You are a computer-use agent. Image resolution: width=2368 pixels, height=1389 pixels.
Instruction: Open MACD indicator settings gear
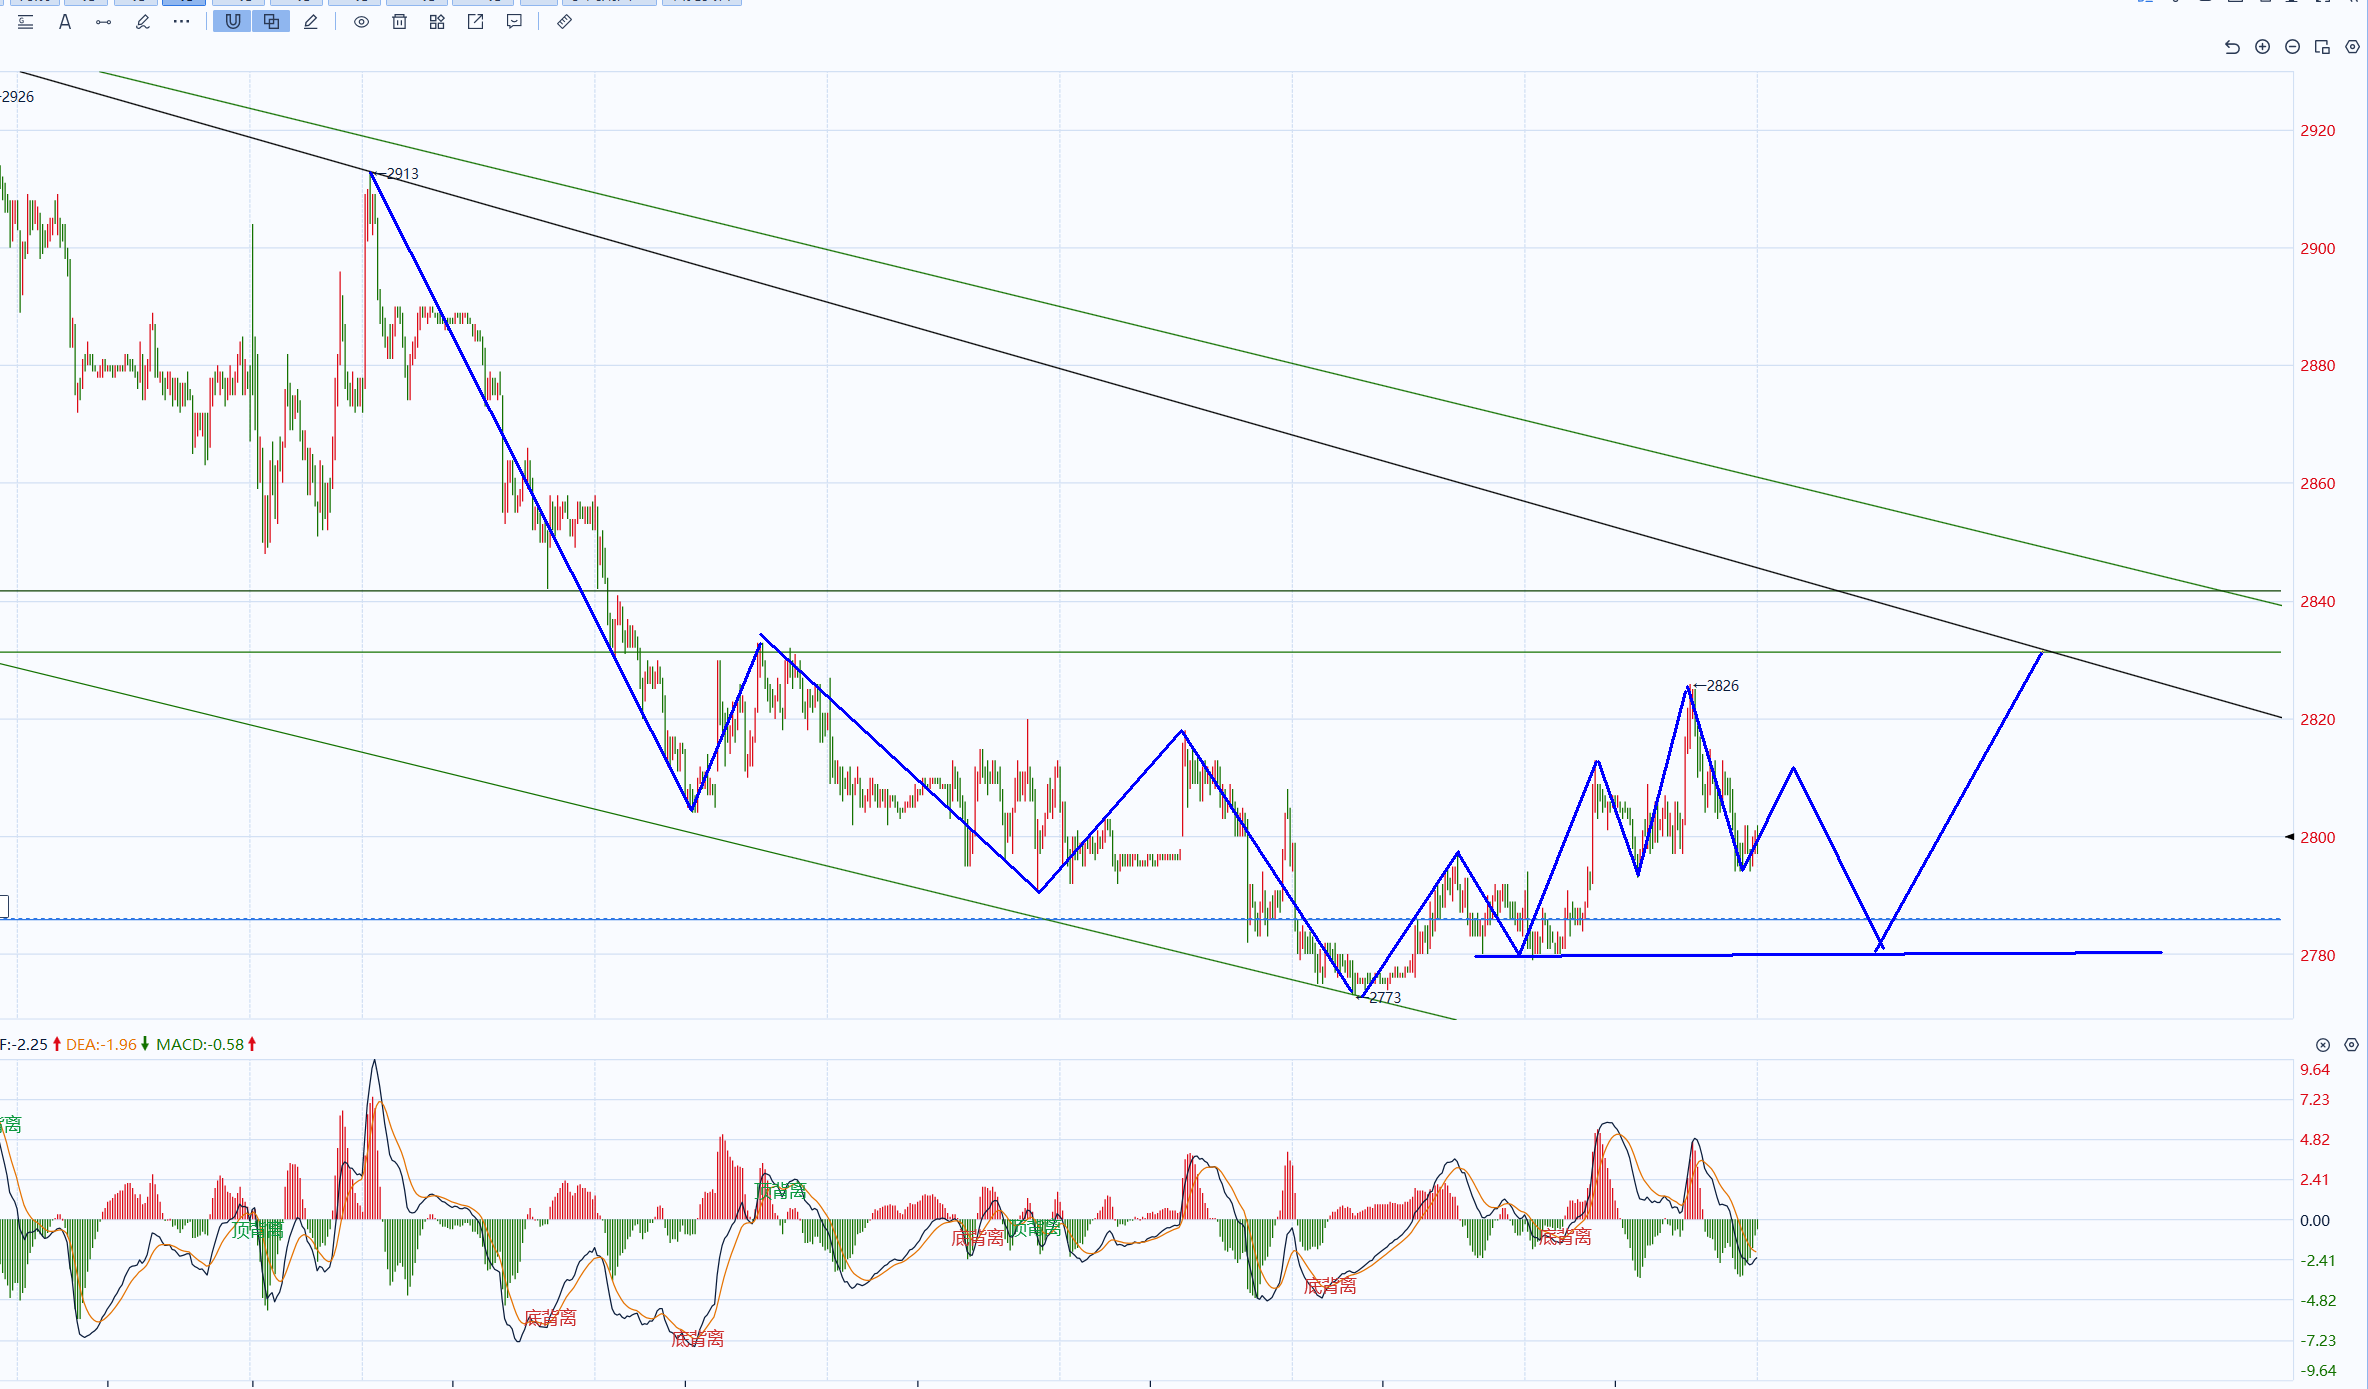(x=2352, y=1045)
